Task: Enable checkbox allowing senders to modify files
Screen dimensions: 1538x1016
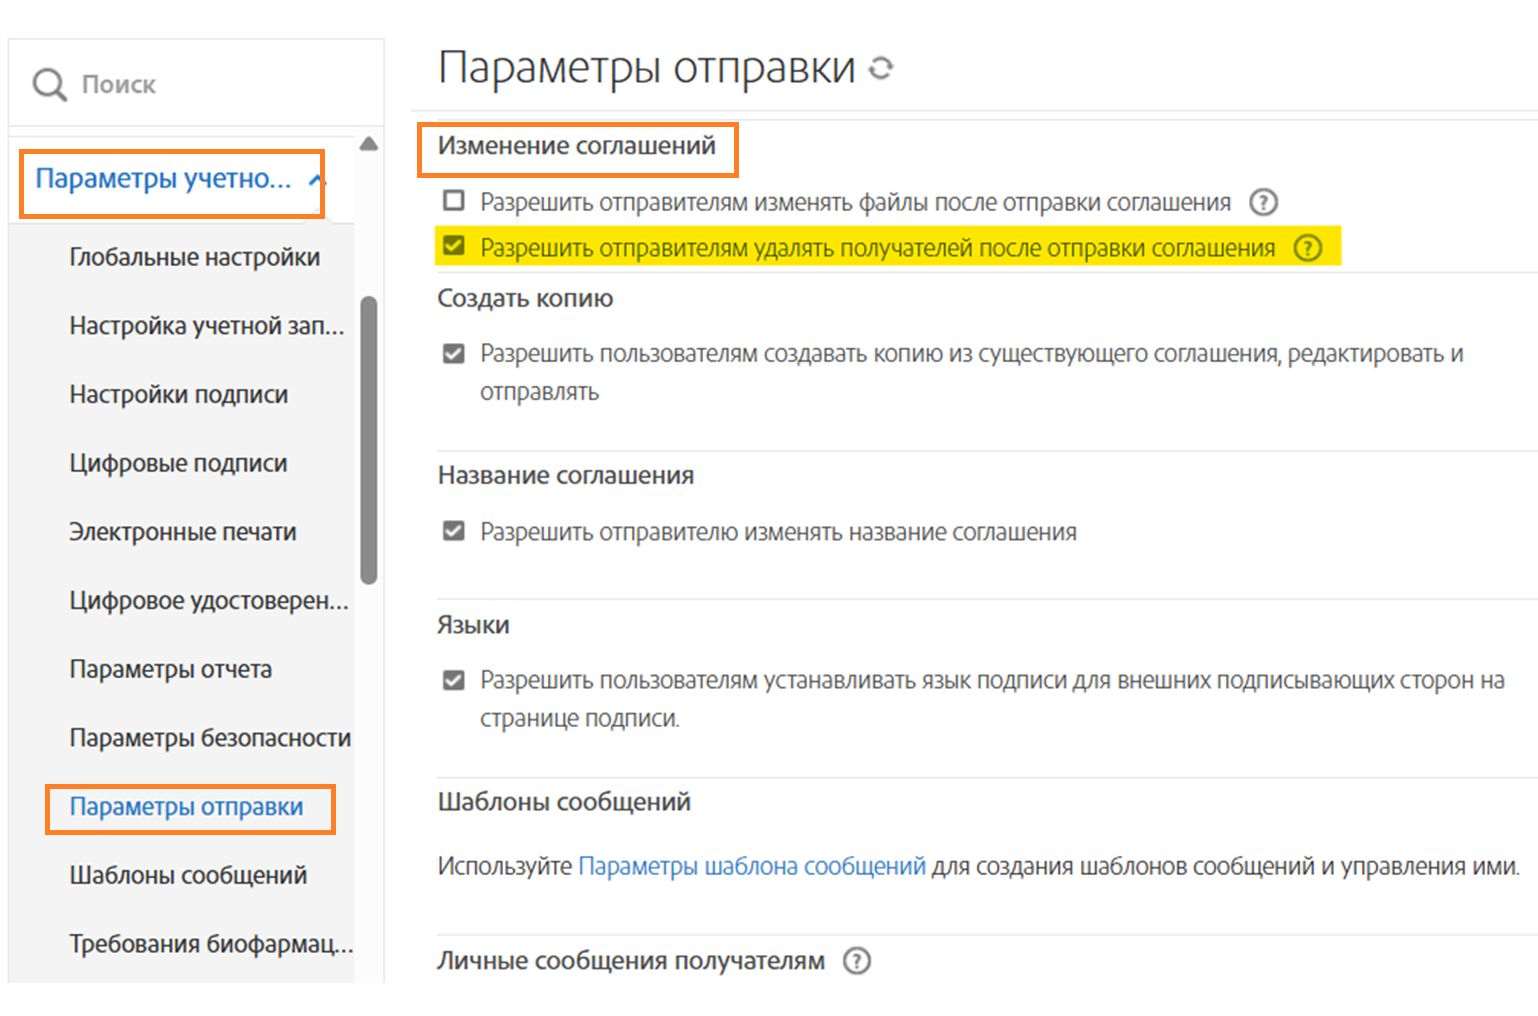Action: point(454,201)
